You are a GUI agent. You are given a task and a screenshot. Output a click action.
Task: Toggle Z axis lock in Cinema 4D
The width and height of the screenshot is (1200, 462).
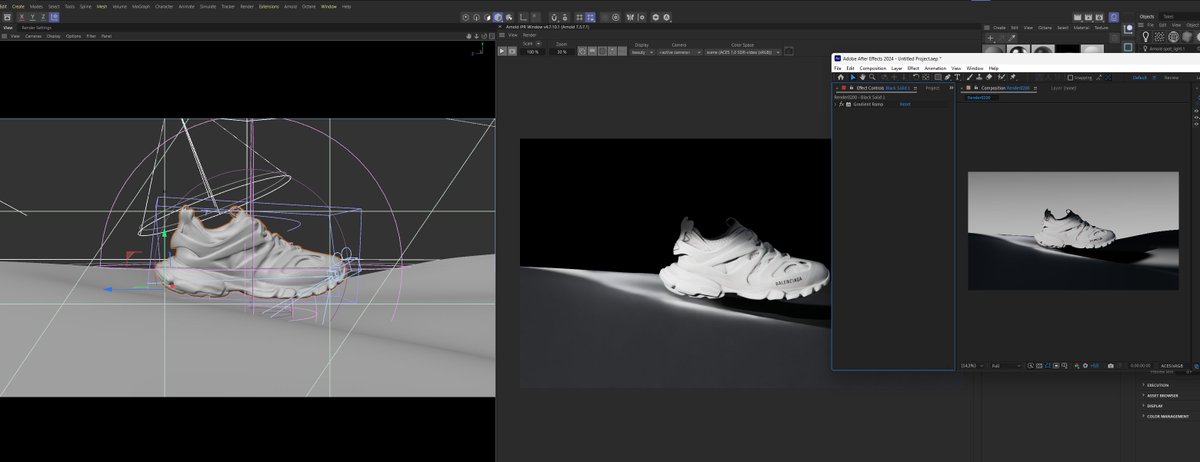(43, 16)
